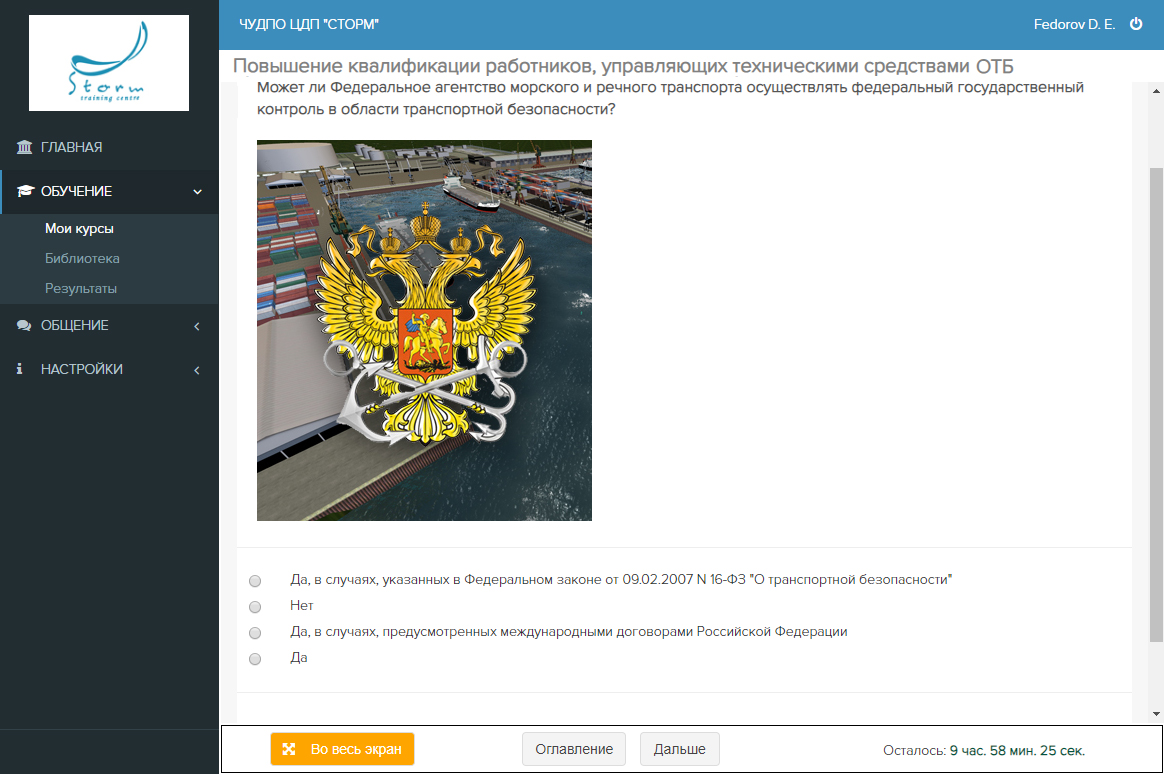Click the port coat of arms image

(x=425, y=330)
